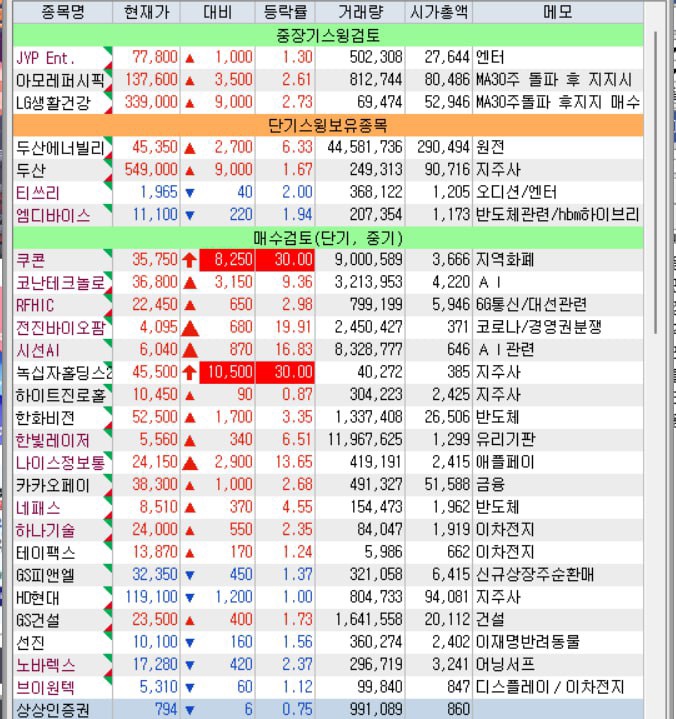Select the 노바렉스 stock name

[x=45, y=665]
